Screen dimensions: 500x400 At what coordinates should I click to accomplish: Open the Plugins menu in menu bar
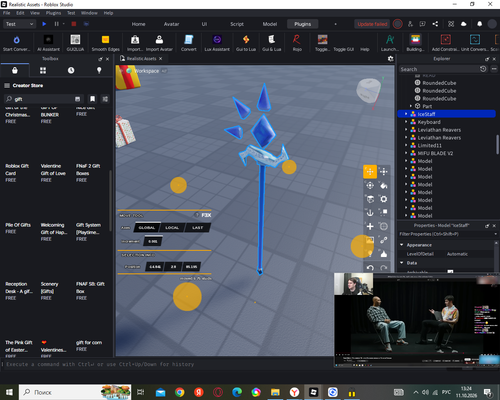tap(53, 13)
